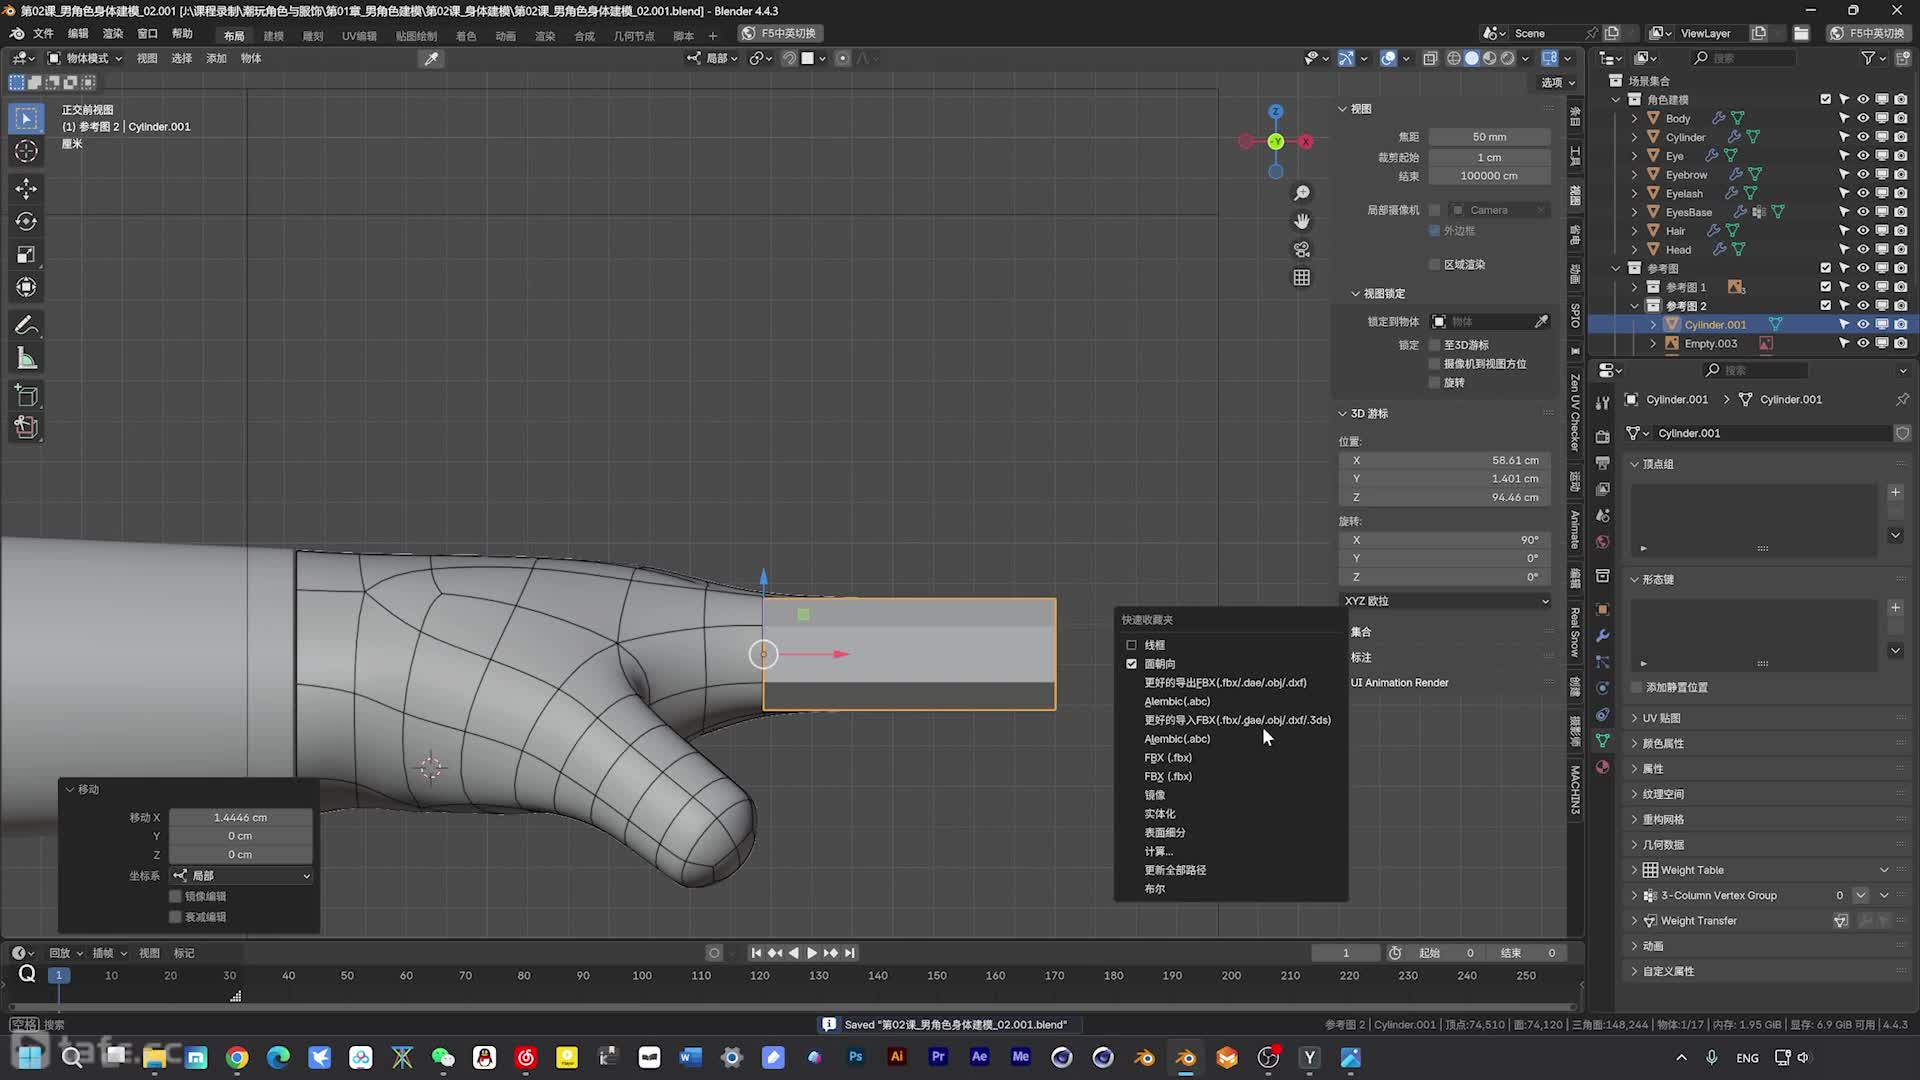Collapse the 参考图 2 collection
1920x1080 pixels.
(x=1635, y=306)
